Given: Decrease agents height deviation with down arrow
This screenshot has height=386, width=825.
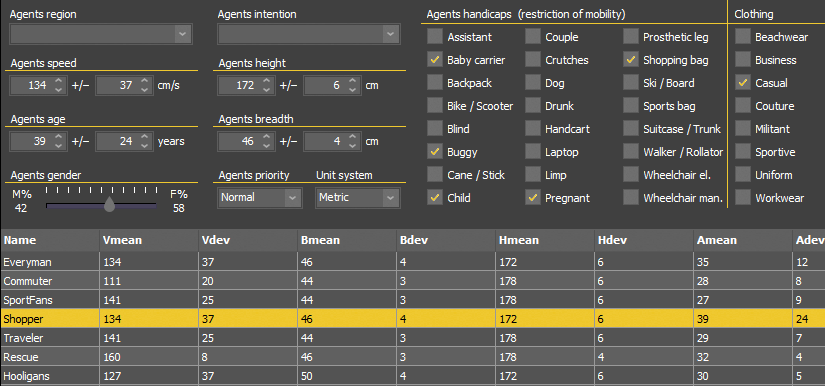Looking at the screenshot, I should pyautogui.click(x=353, y=90).
